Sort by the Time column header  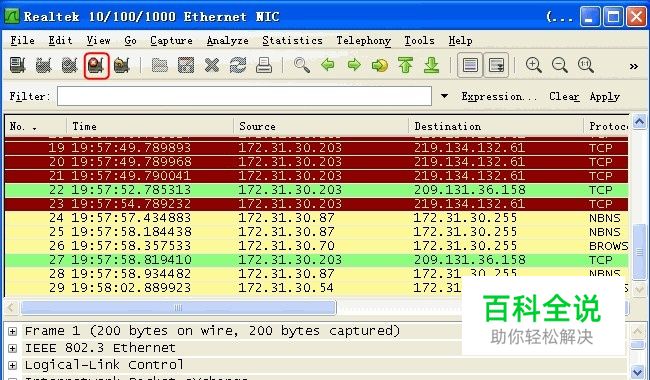tap(150, 126)
